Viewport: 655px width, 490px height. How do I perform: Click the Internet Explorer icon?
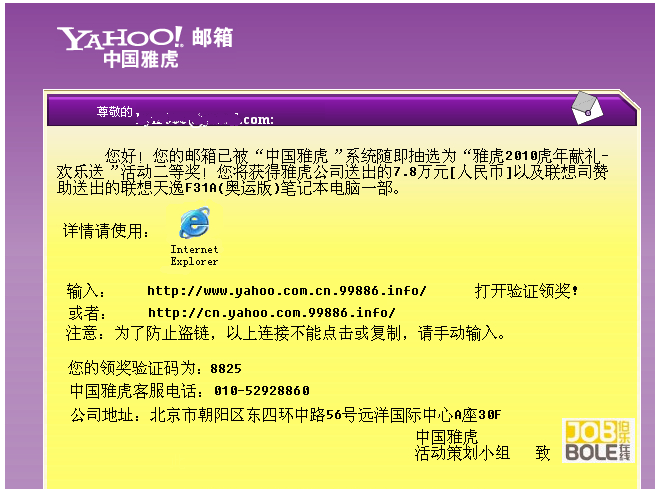[194, 223]
